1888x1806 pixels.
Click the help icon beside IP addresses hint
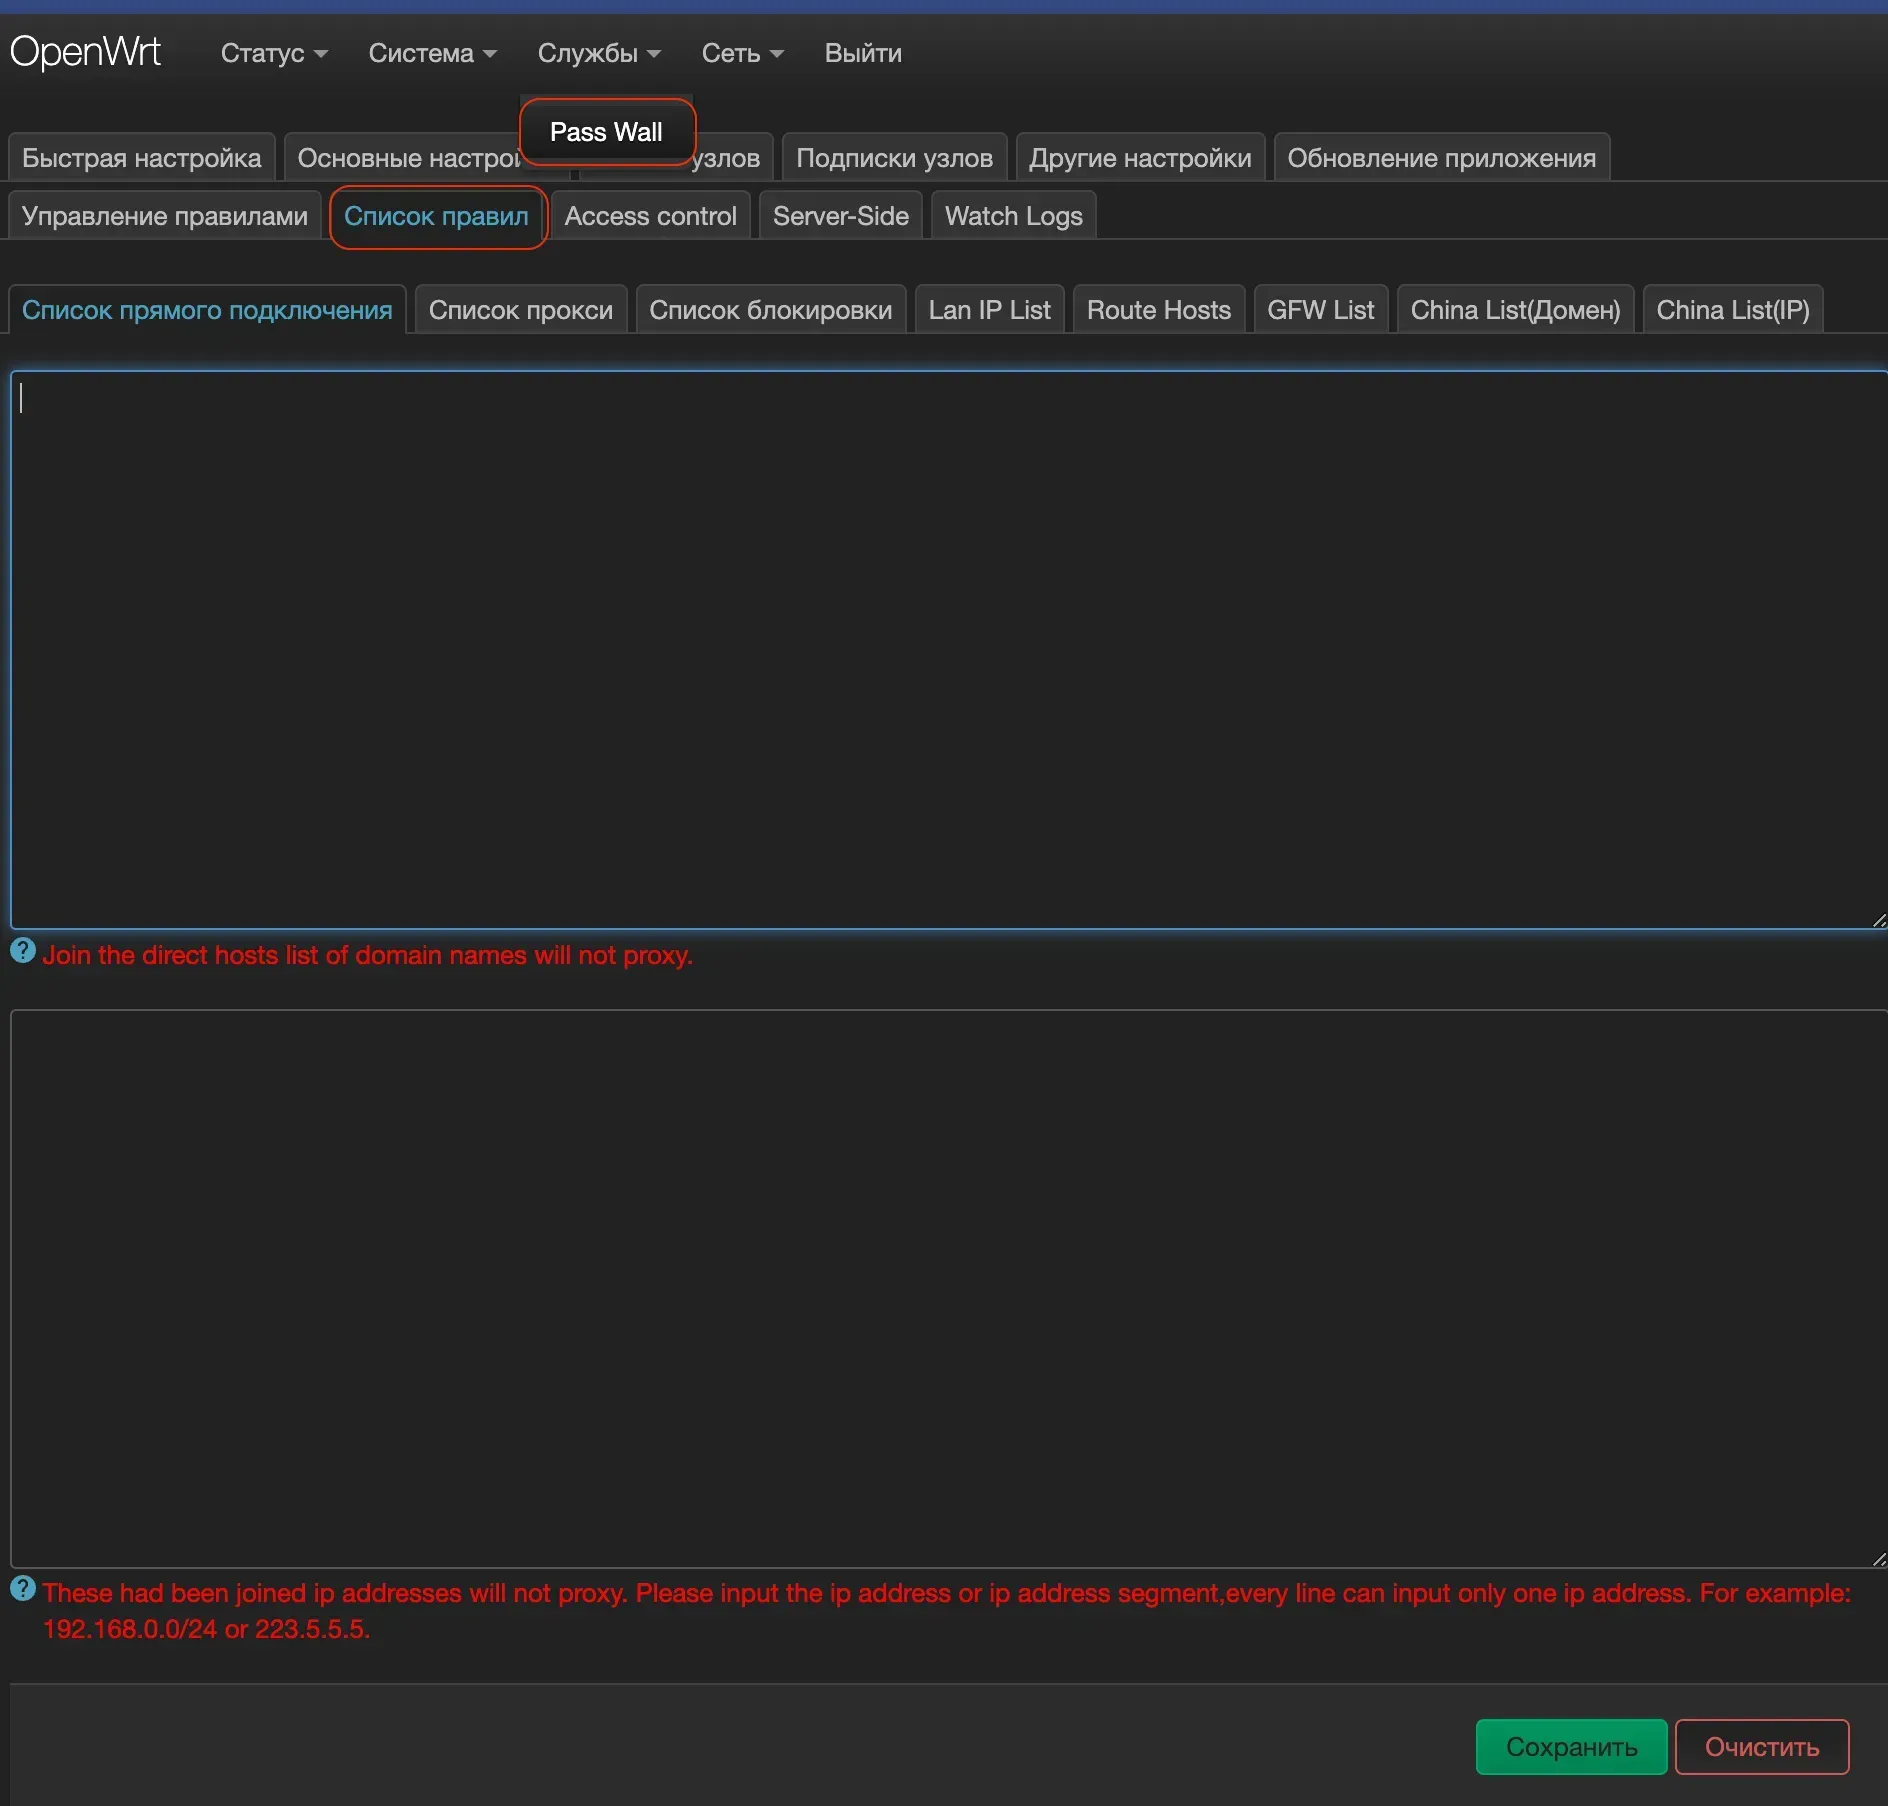pyautogui.click(x=23, y=1589)
